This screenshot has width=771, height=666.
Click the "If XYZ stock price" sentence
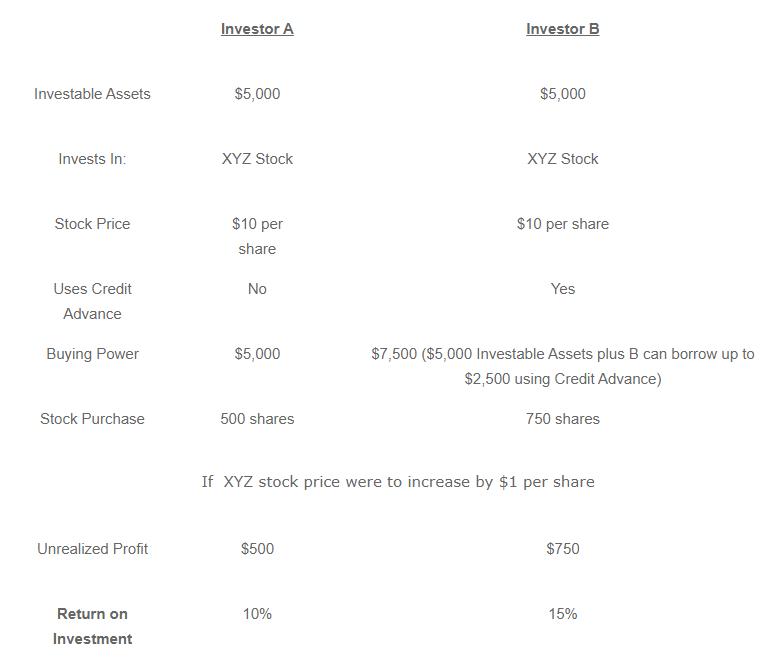click(398, 482)
